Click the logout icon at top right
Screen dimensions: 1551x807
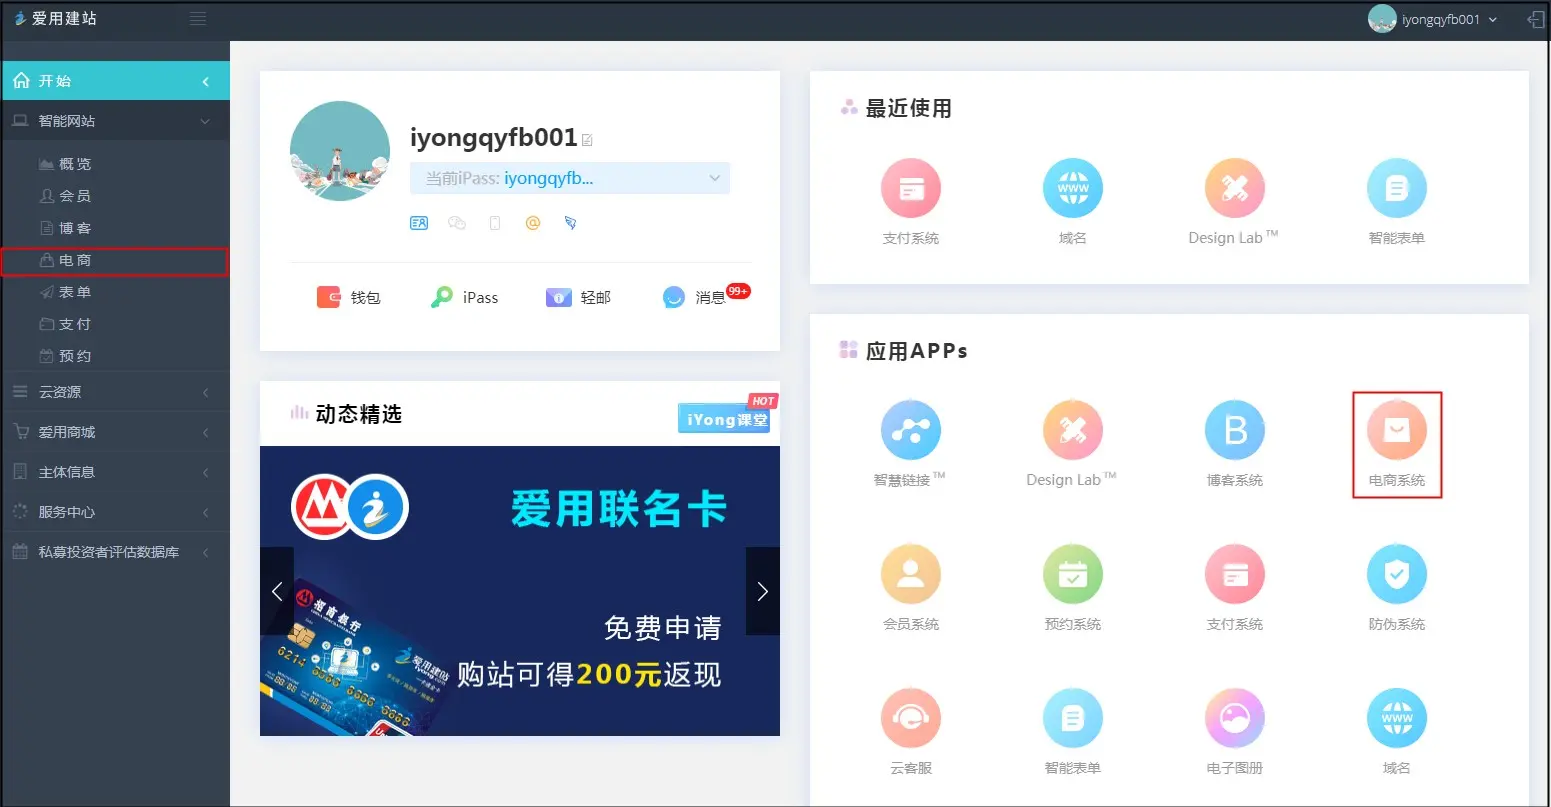[x=1535, y=20]
